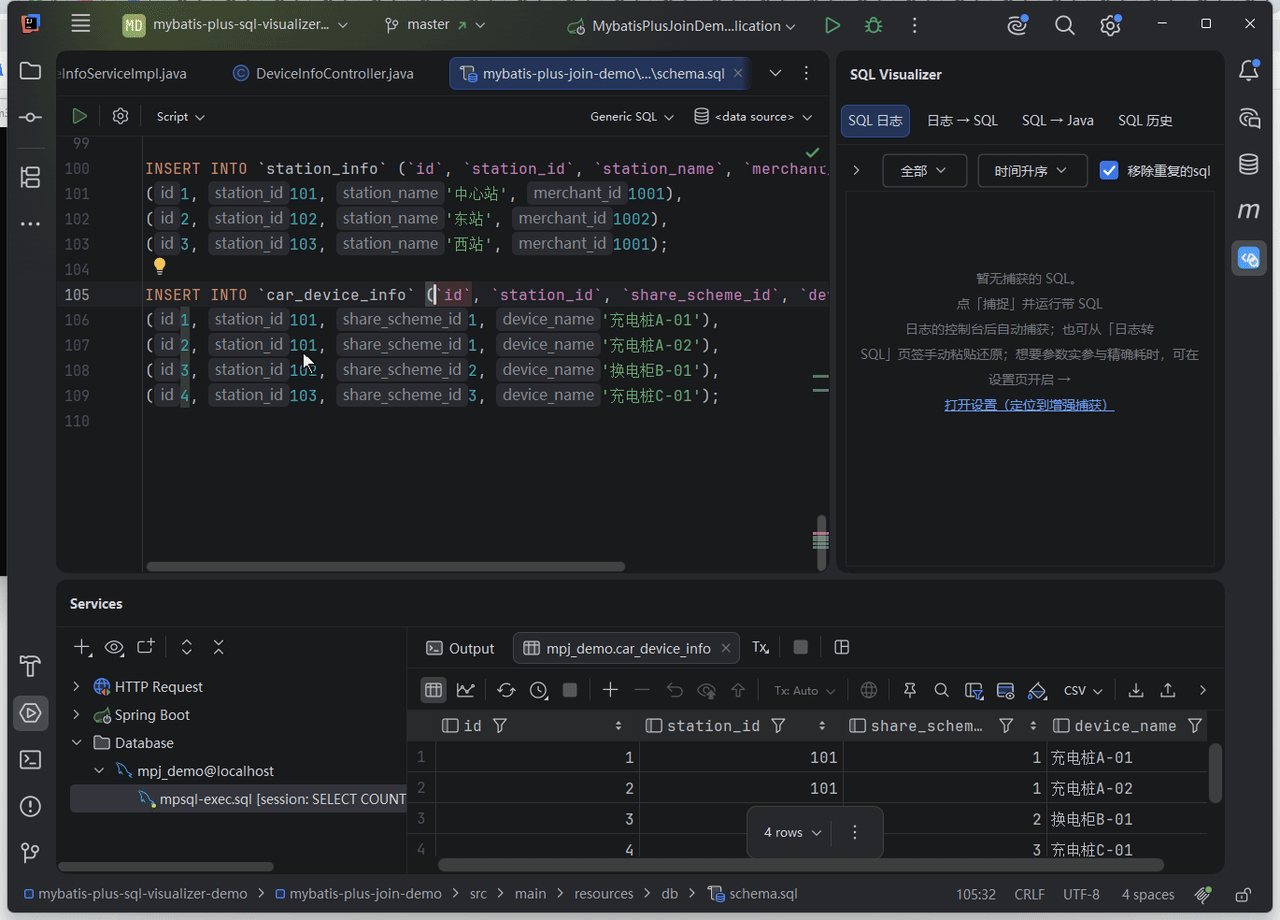
Task: Click the editor horizontal scrollbar
Action: coord(385,566)
